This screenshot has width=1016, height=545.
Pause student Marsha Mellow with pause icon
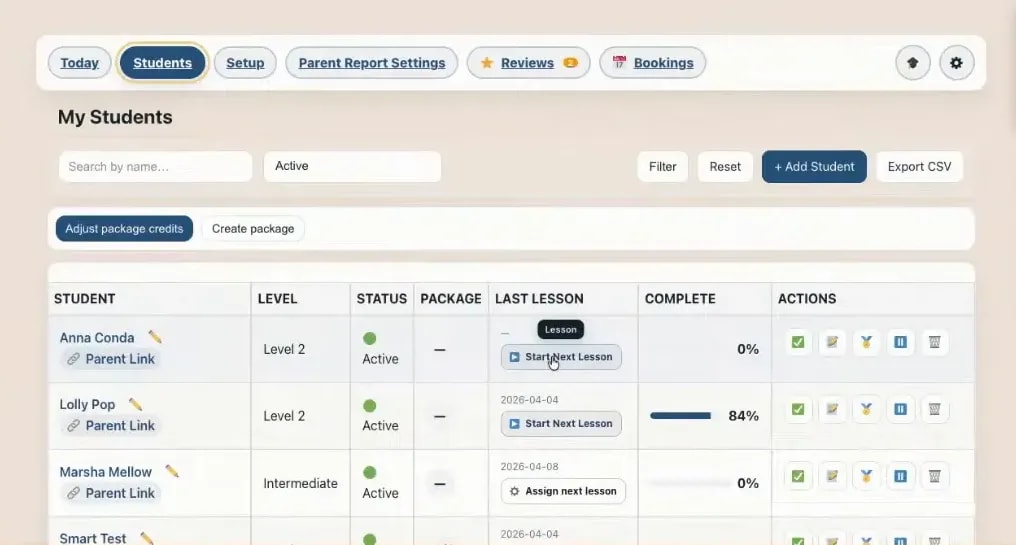pos(901,476)
